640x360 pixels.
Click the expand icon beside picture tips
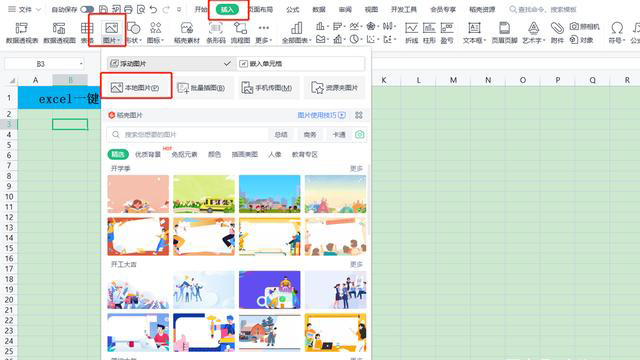[x=359, y=115]
